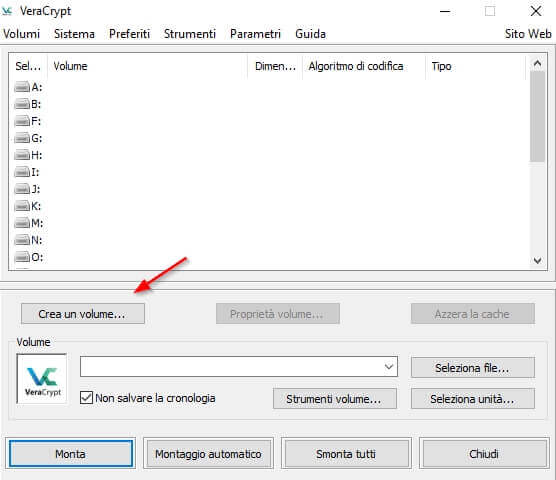Click the drive icon next to A:

coord(22,87)
